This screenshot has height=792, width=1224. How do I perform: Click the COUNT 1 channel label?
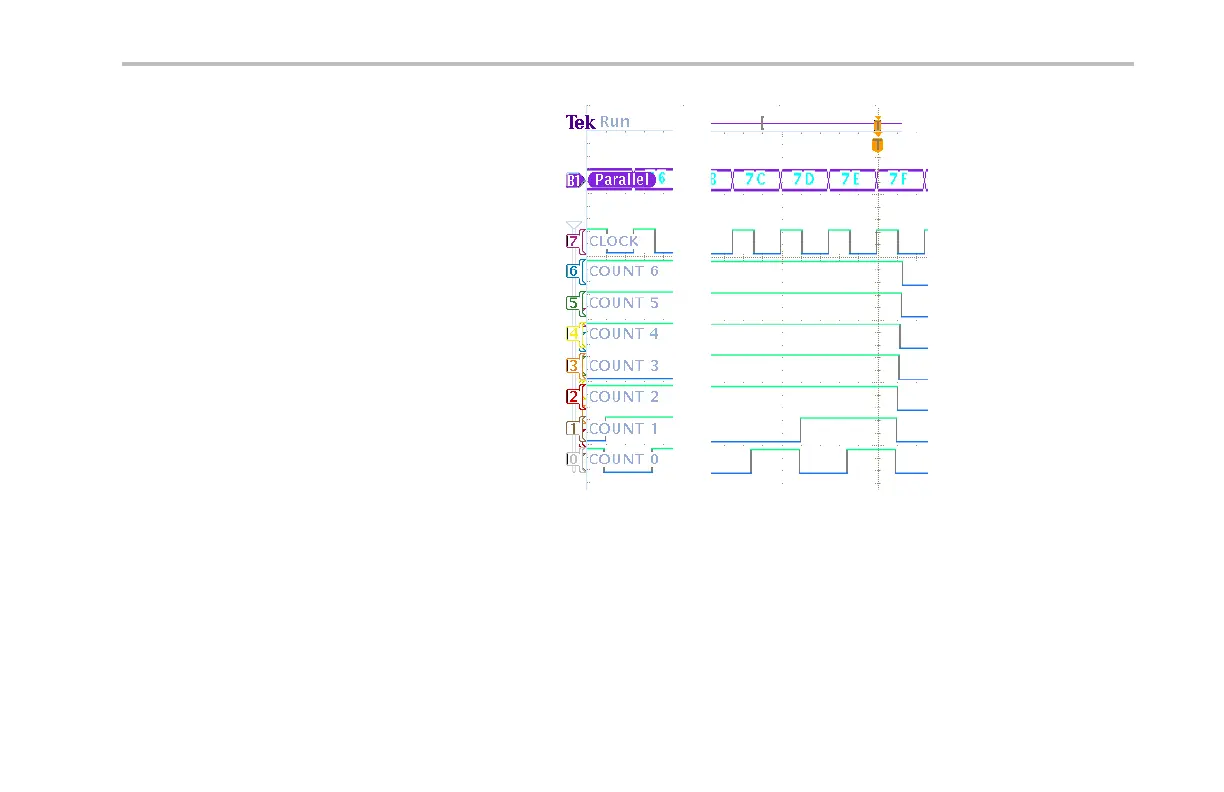(x=624, y=429)
